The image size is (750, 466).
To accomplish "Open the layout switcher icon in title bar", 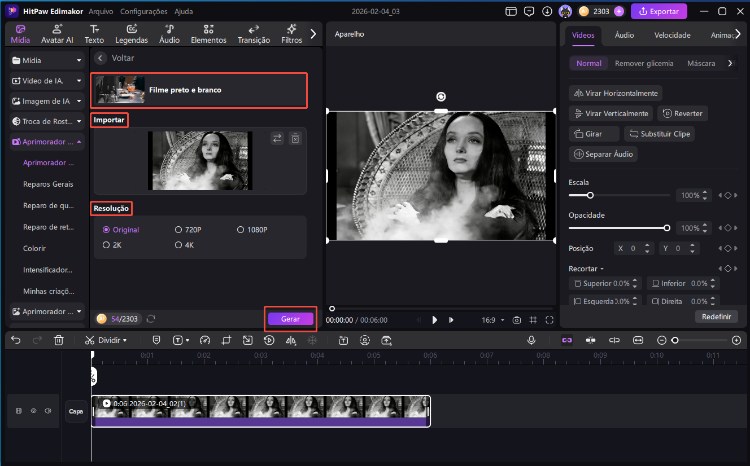I will pos(511,11).
